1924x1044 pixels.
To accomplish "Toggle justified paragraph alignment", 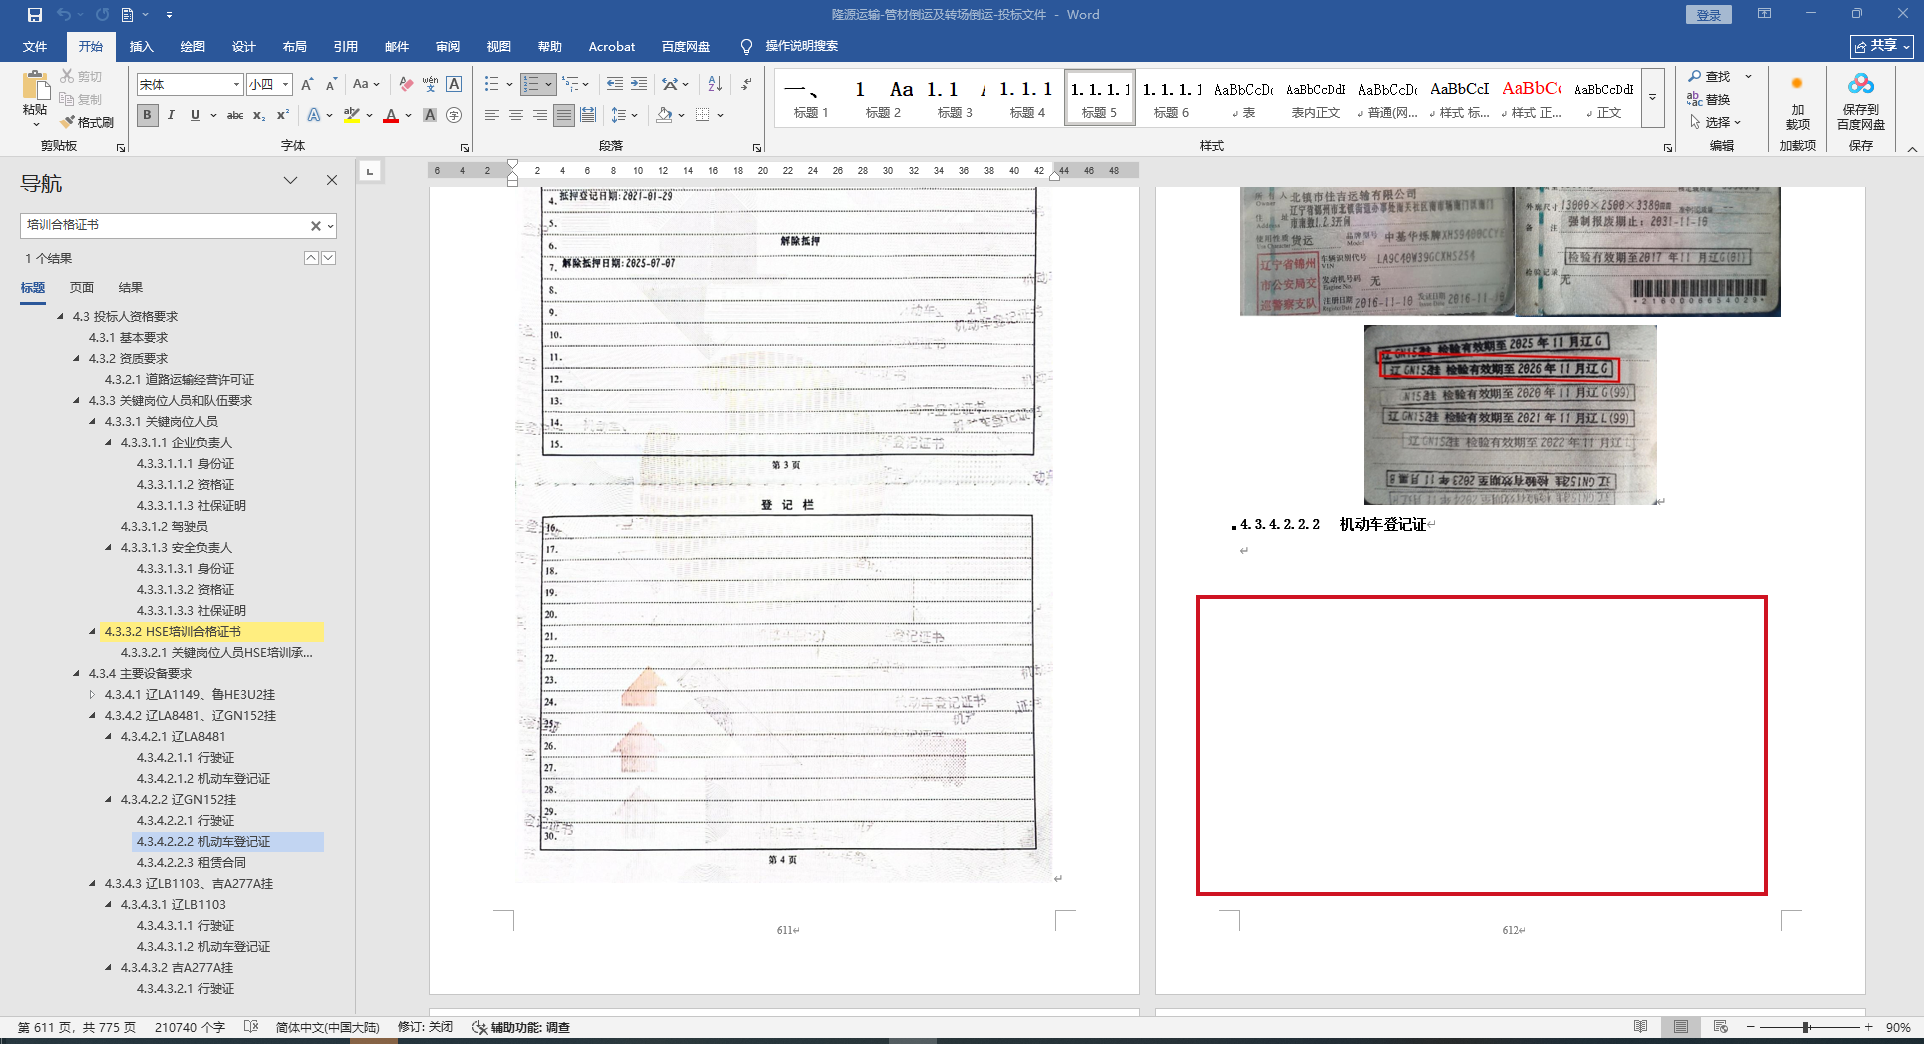I will click(564, 115).
